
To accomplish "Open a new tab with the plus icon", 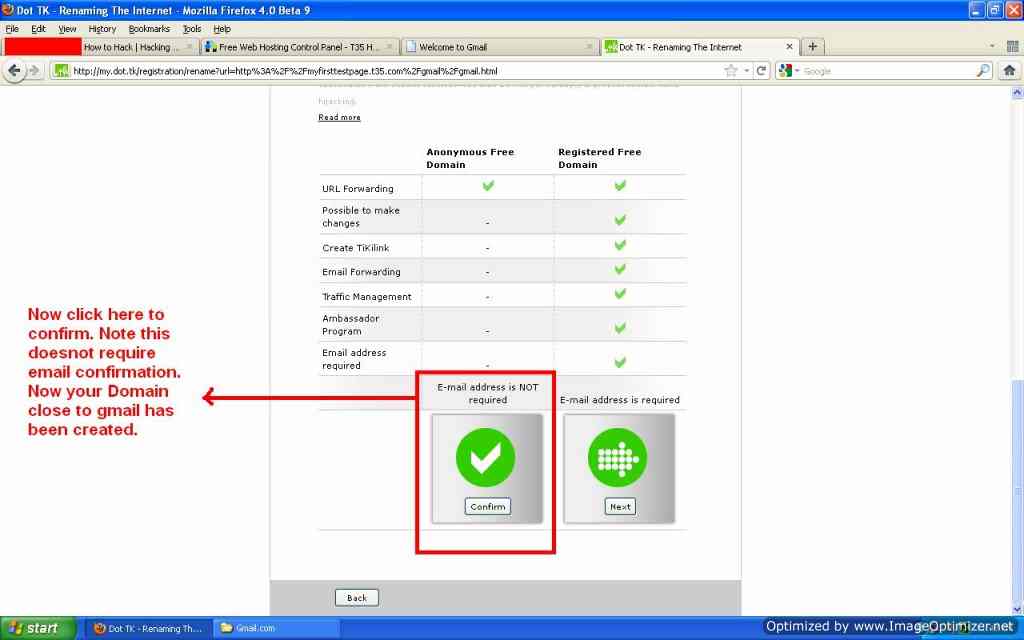I will pos(815,45).
